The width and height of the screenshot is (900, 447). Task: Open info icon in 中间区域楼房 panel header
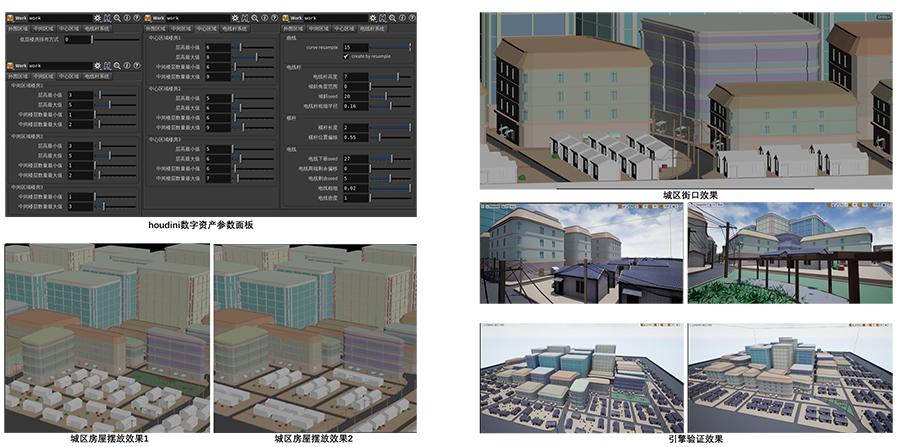pyautogui.click(x=127, y=66)
